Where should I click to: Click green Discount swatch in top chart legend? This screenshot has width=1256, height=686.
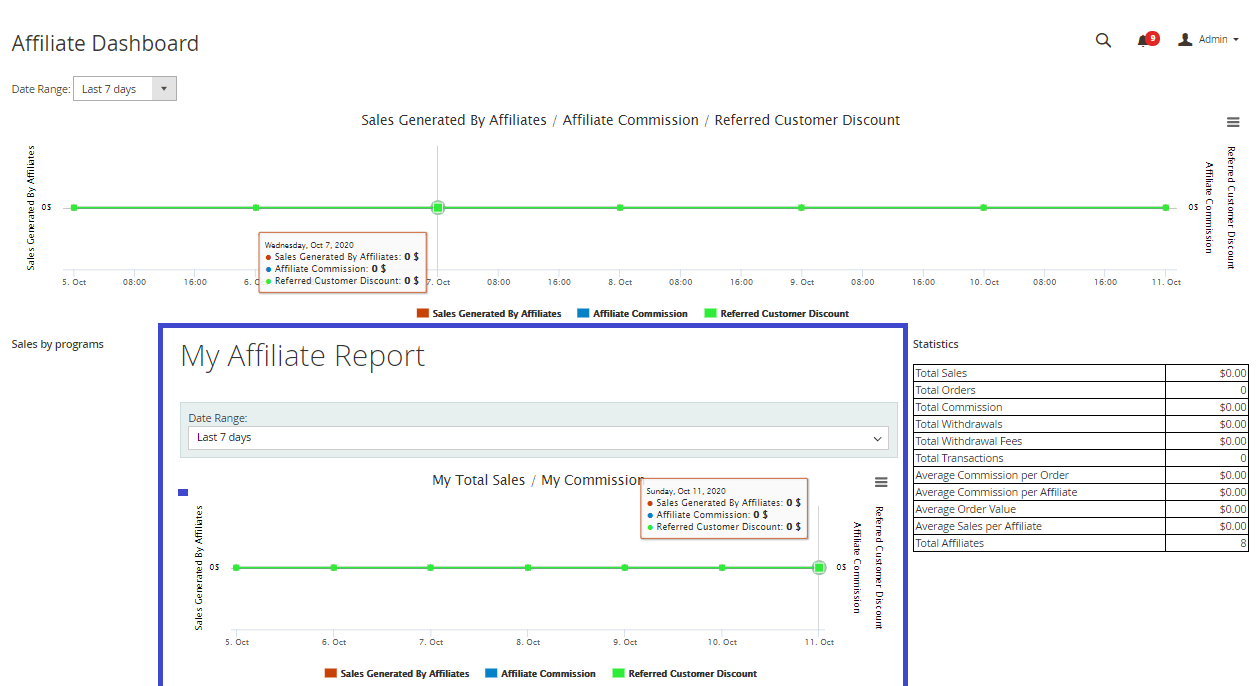click(711, 314)
